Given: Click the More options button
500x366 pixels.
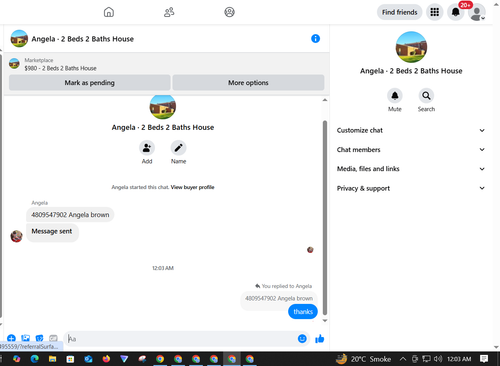Looking at the screenshot, I should tap(248, 83).
